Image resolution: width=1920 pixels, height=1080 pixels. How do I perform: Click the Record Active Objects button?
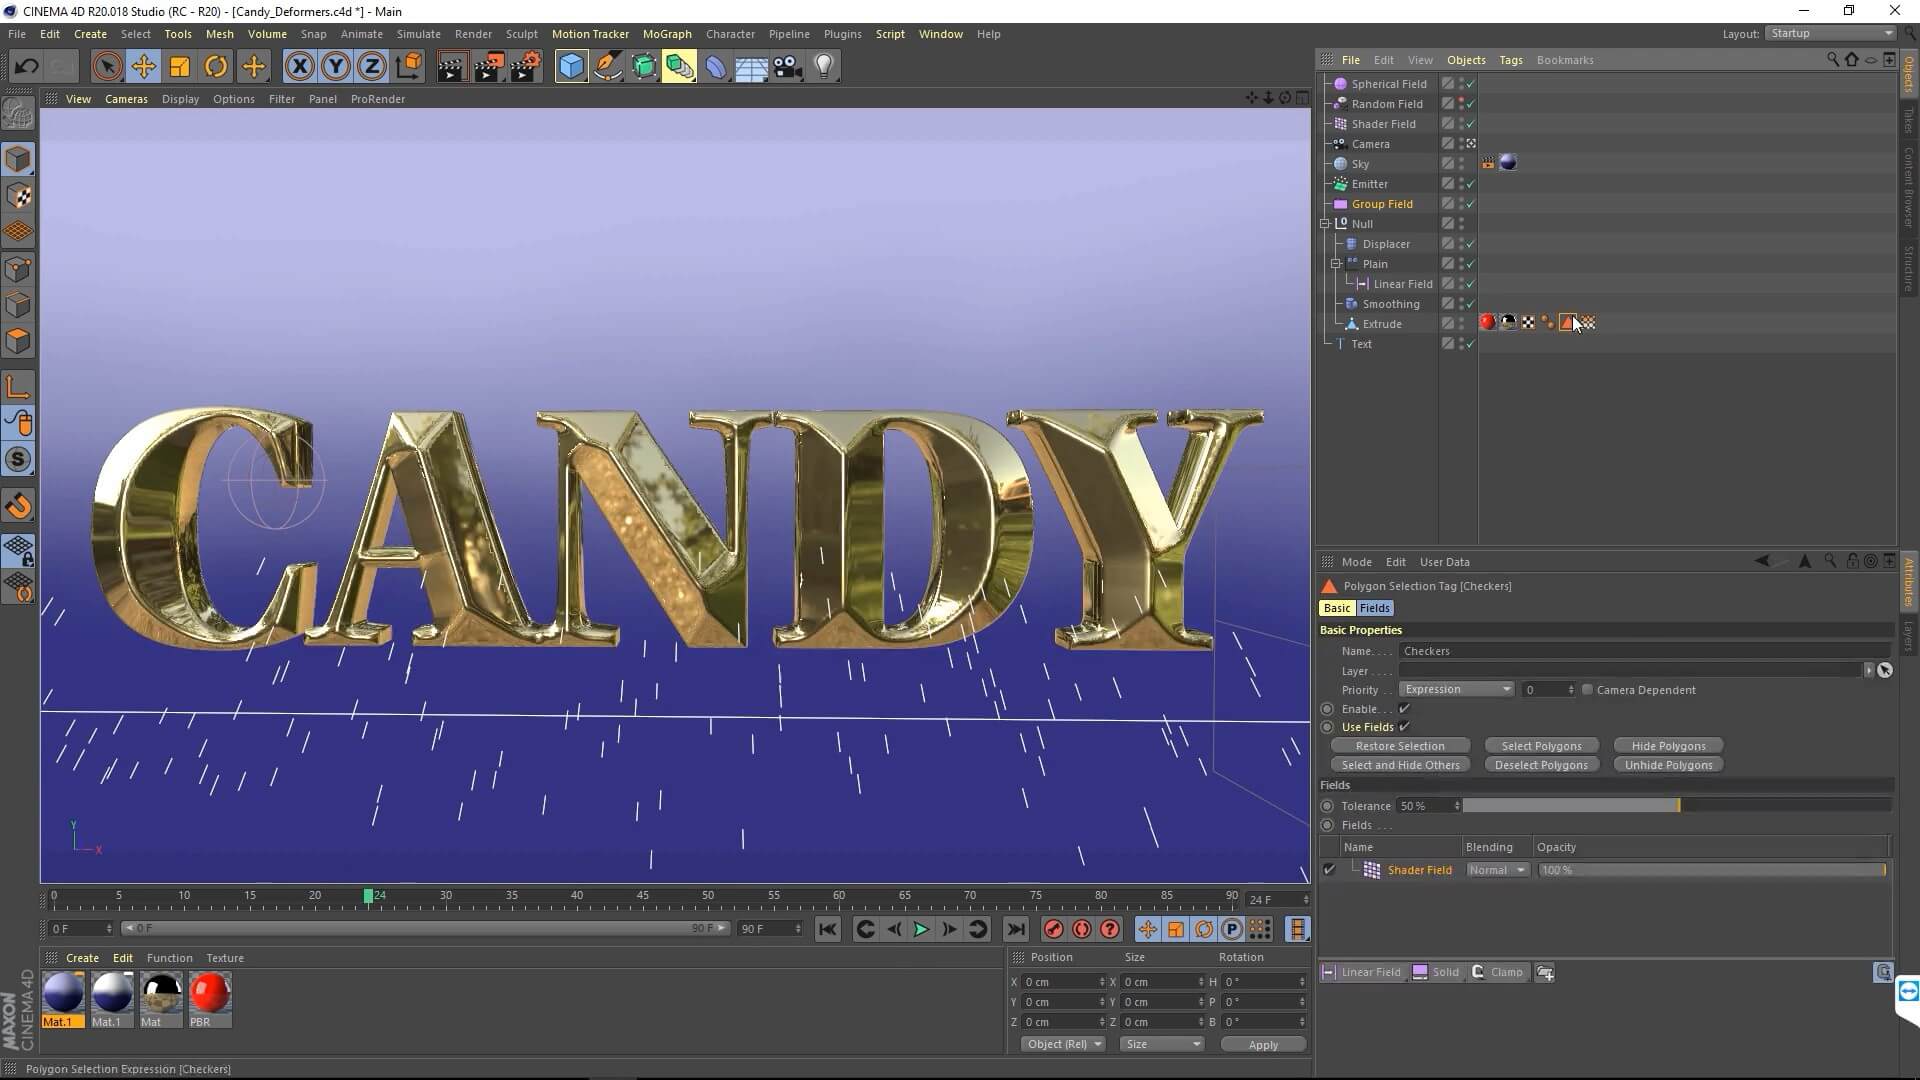tap(1053, 929)
